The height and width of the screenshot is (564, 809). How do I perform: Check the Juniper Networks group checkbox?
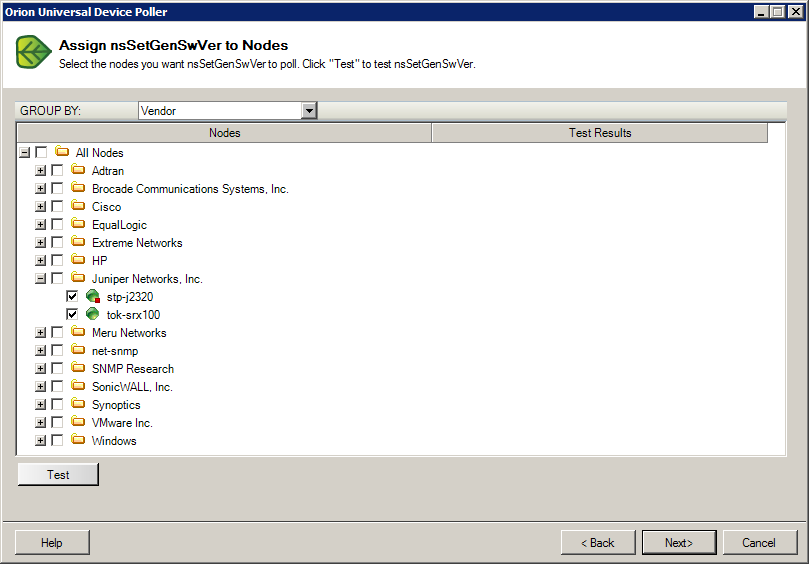click(x=57, y=279)
